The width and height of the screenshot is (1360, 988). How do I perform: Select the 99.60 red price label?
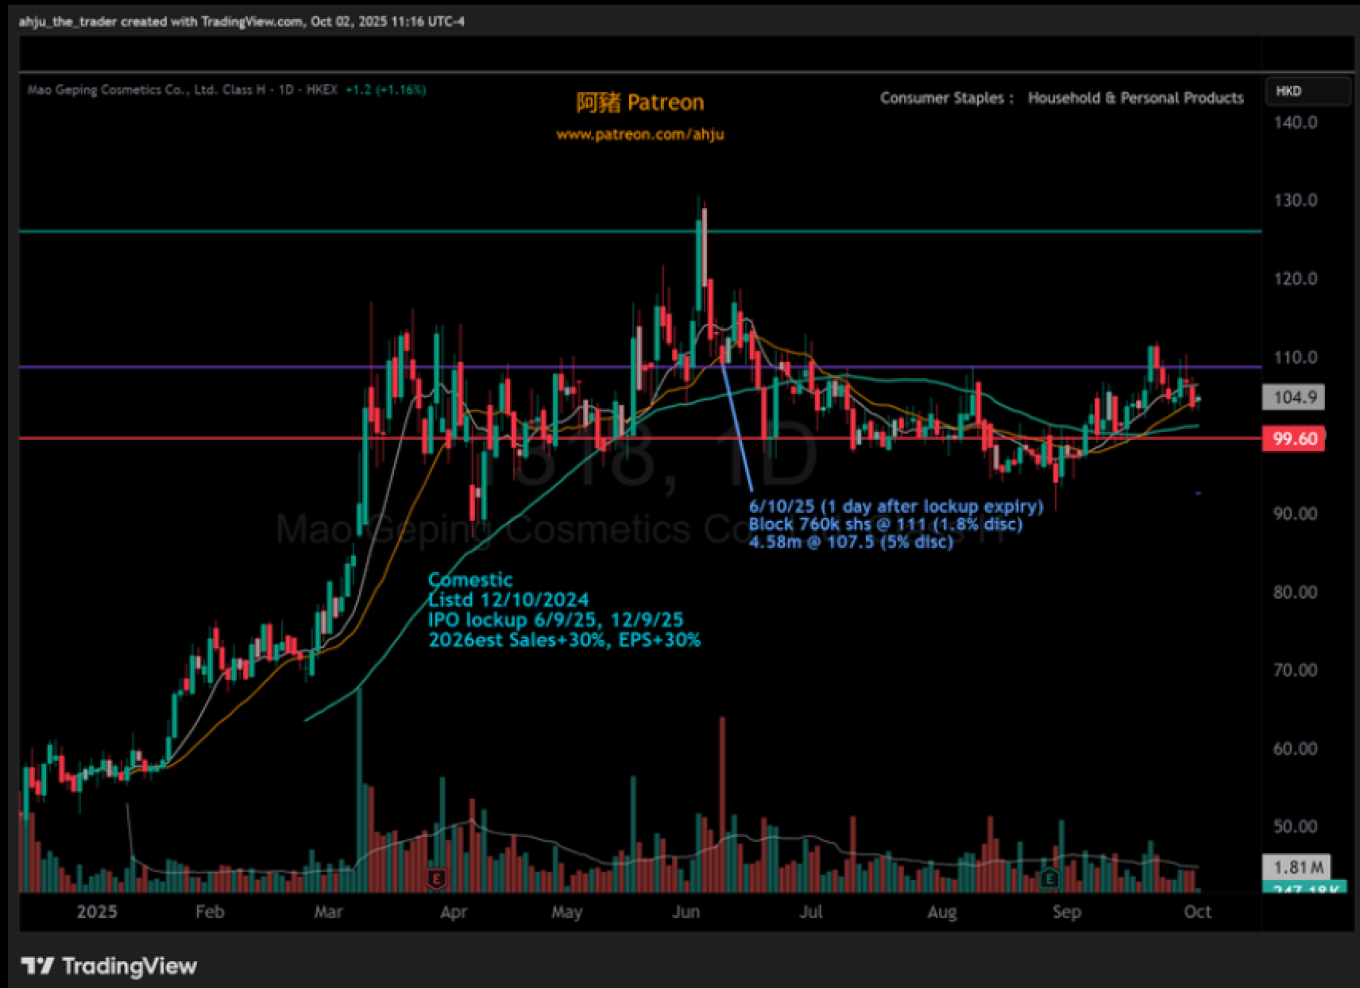pyautogui.click(x=1294, y=439)
